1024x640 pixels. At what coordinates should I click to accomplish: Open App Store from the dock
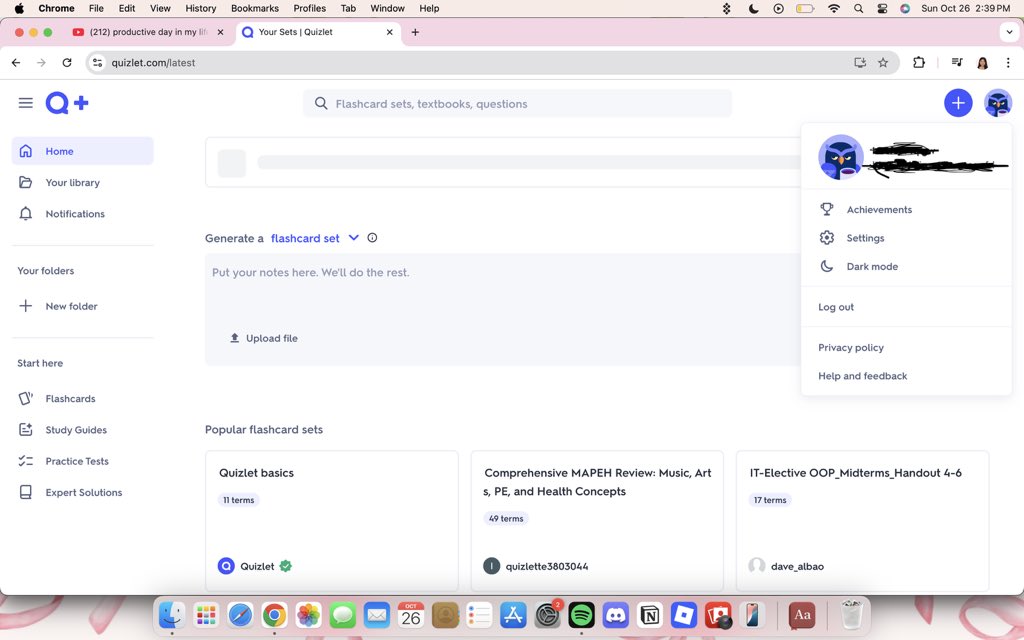(513, 615)
